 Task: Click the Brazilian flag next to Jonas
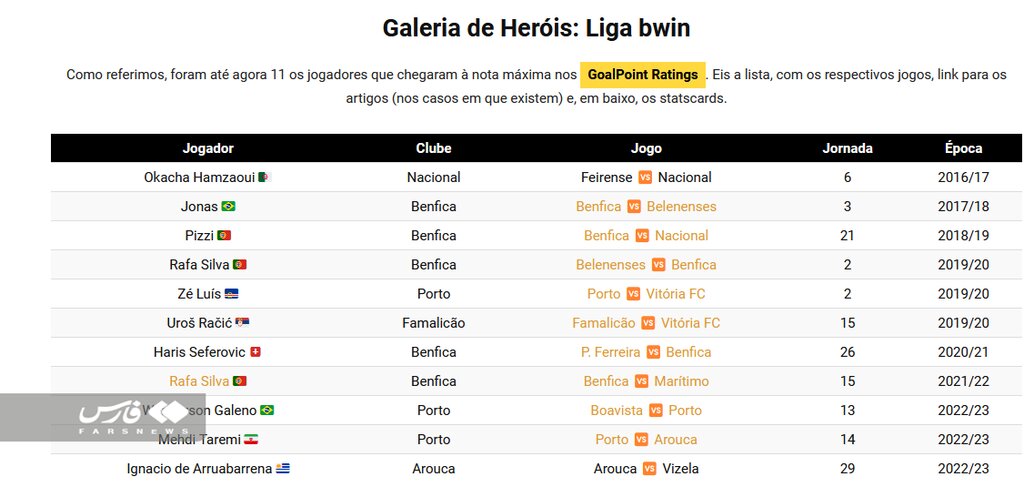tap(228, 206)
